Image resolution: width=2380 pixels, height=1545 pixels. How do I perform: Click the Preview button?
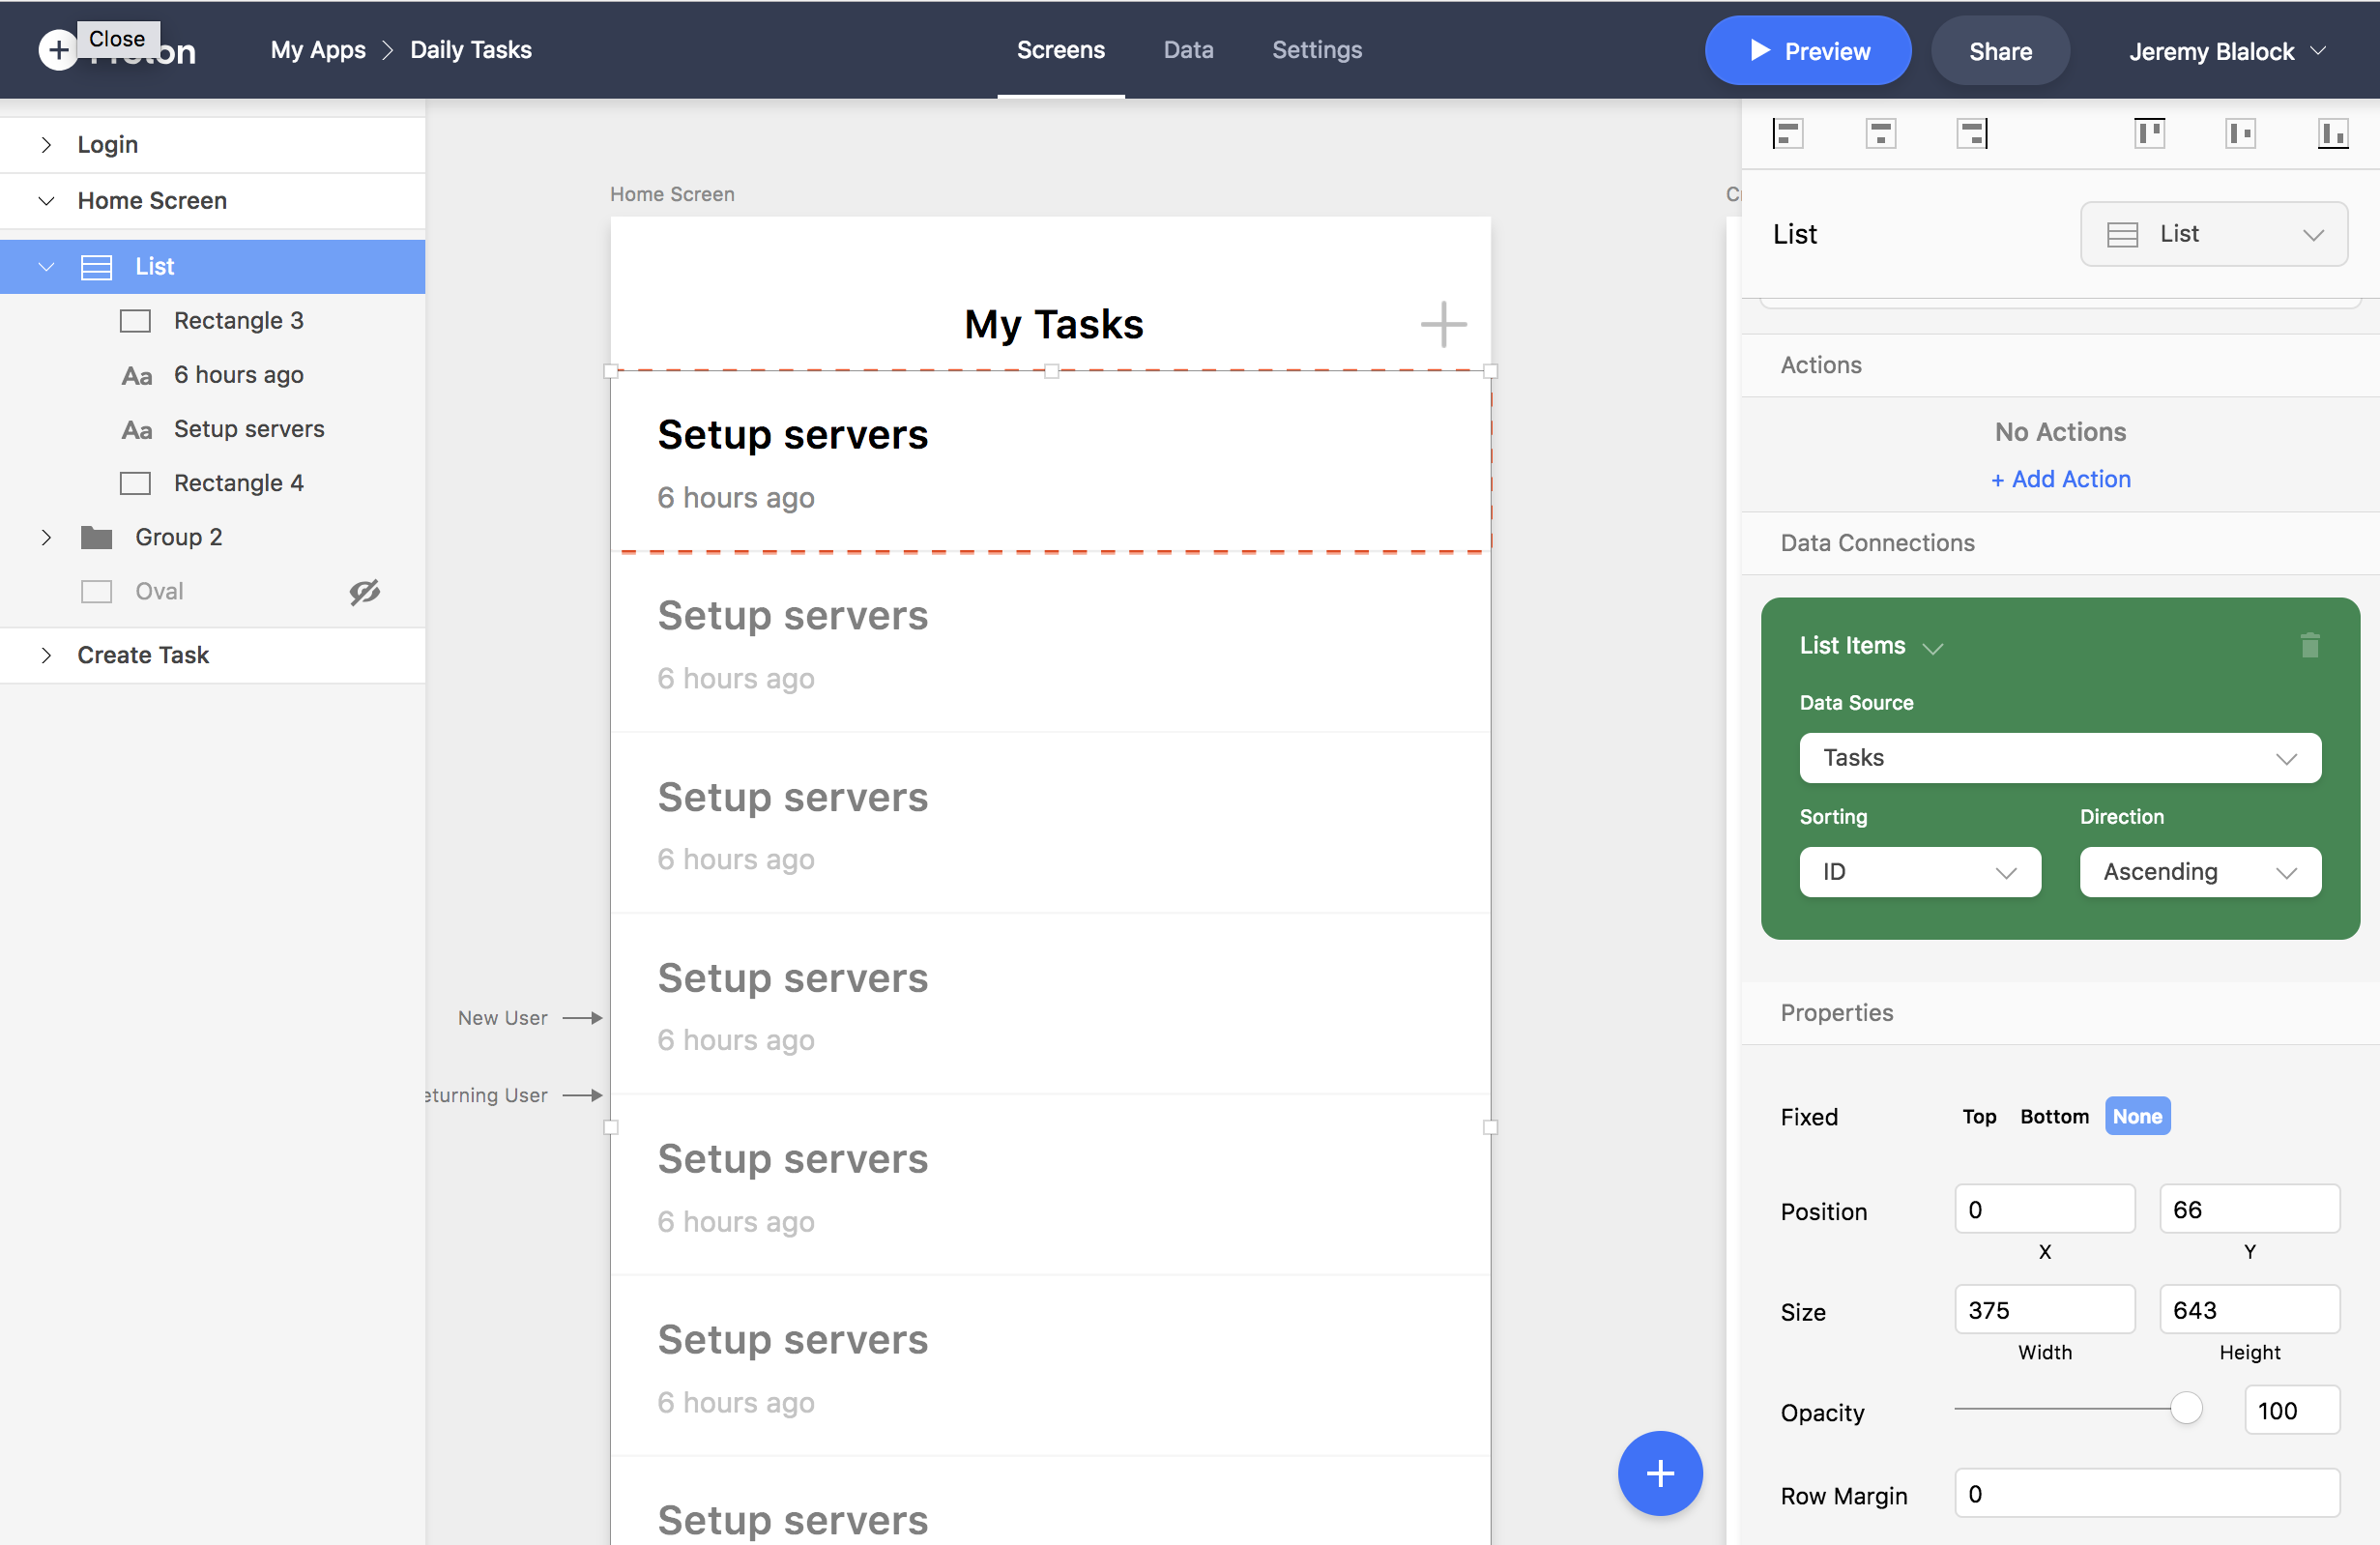pyautogui.click(x=1807, y=51)
